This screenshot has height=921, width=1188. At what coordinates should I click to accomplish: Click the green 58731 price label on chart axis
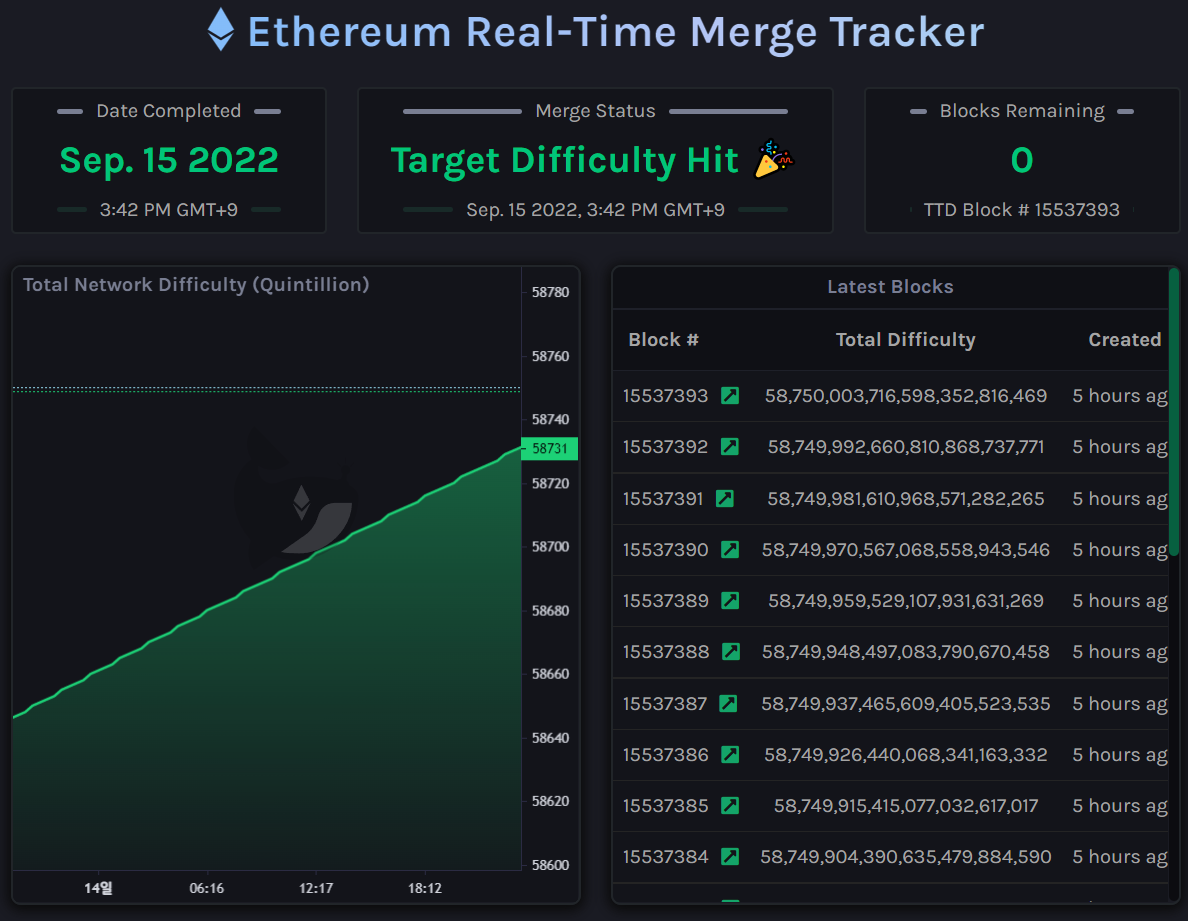pos(550,449)
